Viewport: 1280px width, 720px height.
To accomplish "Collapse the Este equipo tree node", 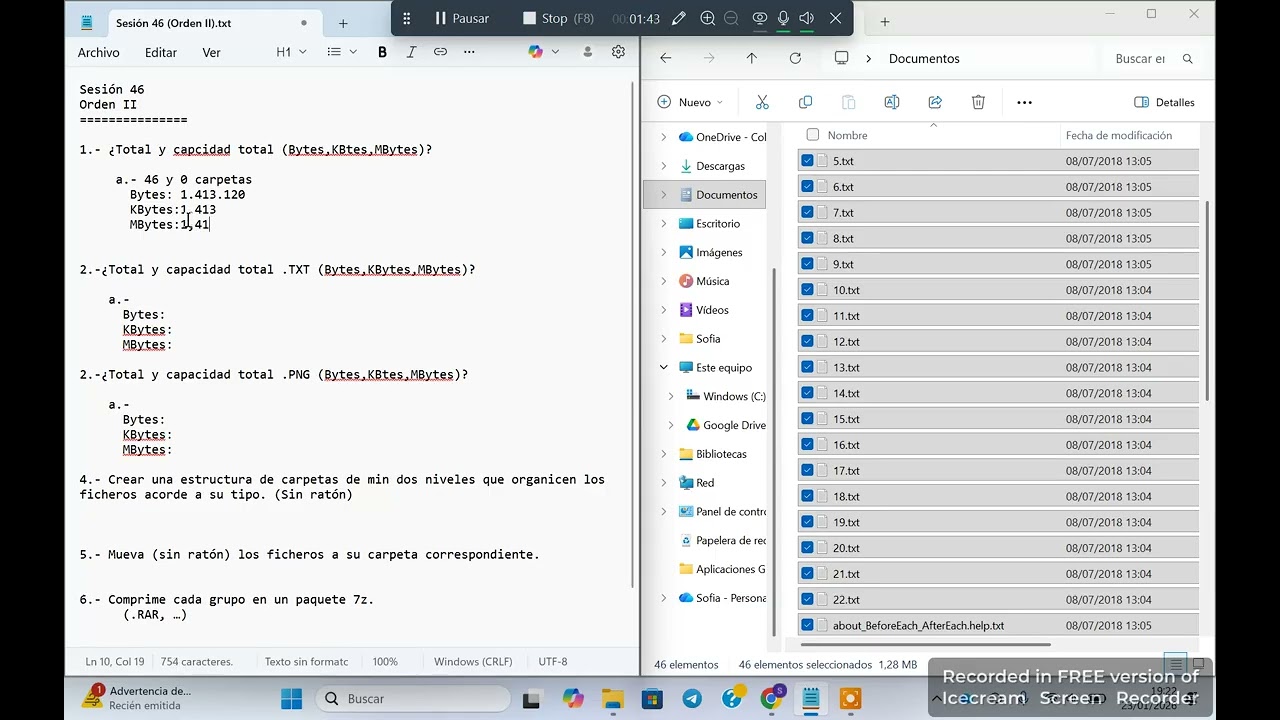I will (x=663, y=368).
